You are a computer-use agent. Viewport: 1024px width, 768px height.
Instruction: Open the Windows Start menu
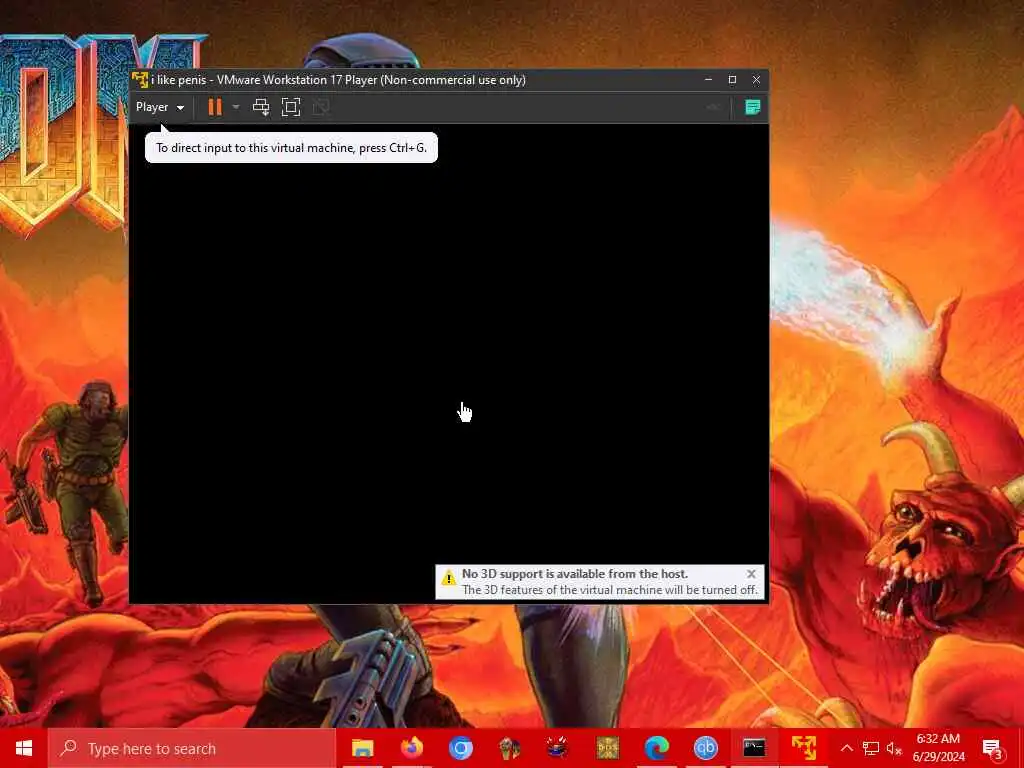pyautogui.click(x=24, y=748)
